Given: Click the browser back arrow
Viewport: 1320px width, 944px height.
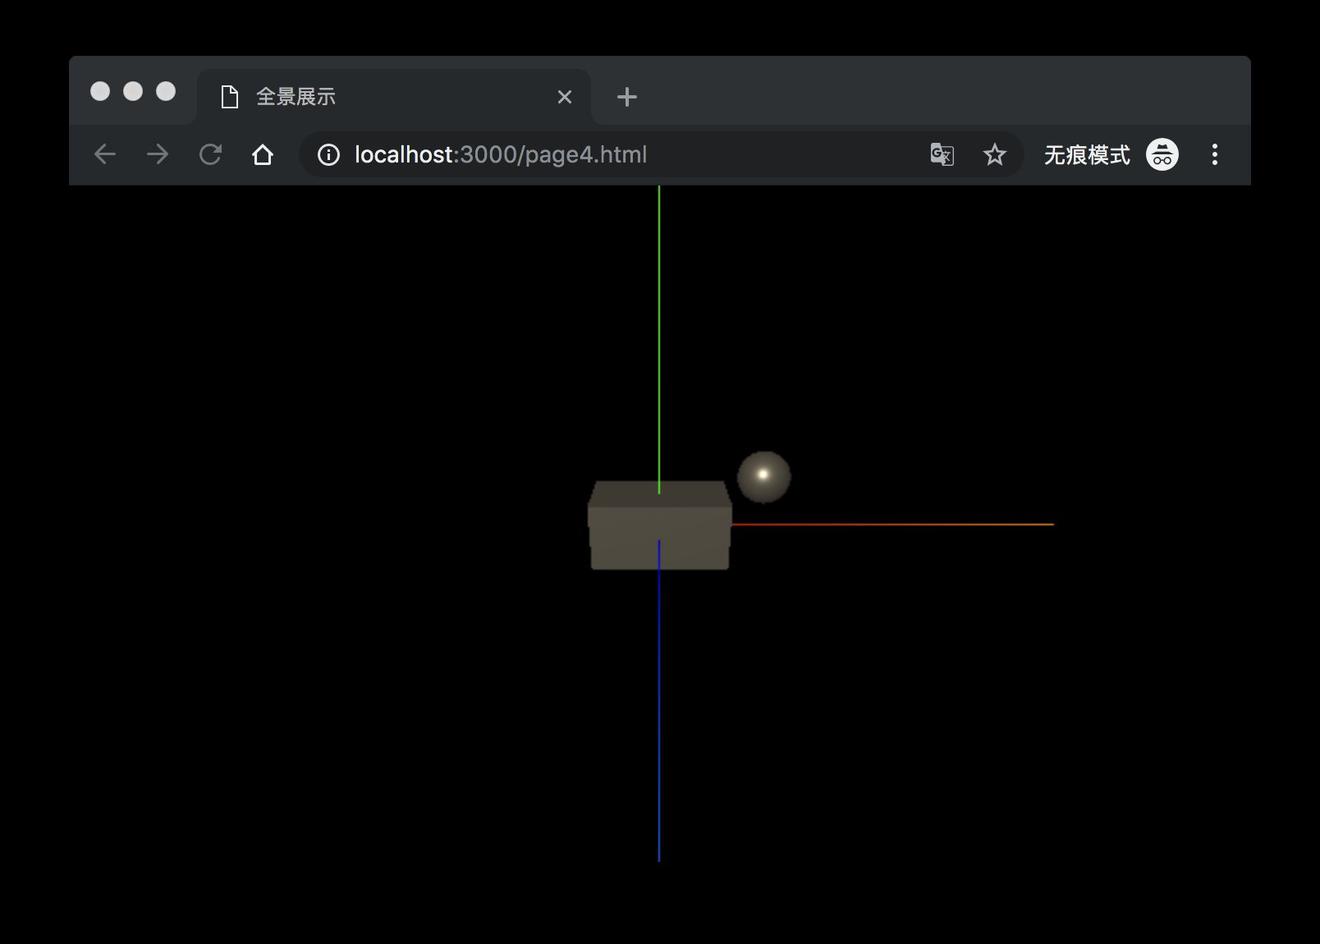Looking at the screenshot, I should [105, 154].
